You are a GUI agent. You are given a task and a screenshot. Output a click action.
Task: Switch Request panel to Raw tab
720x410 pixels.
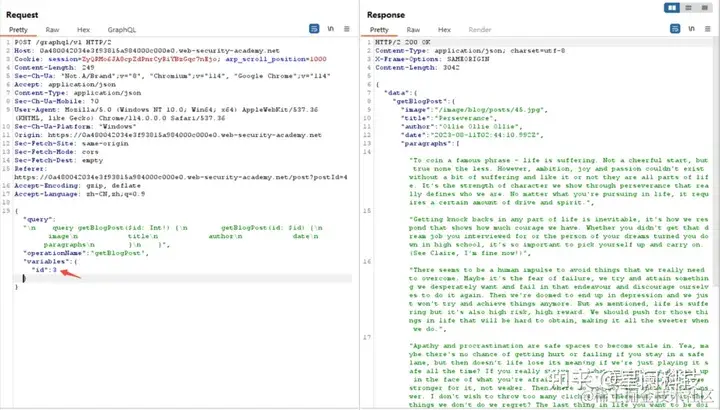click(x=52, y=29)
